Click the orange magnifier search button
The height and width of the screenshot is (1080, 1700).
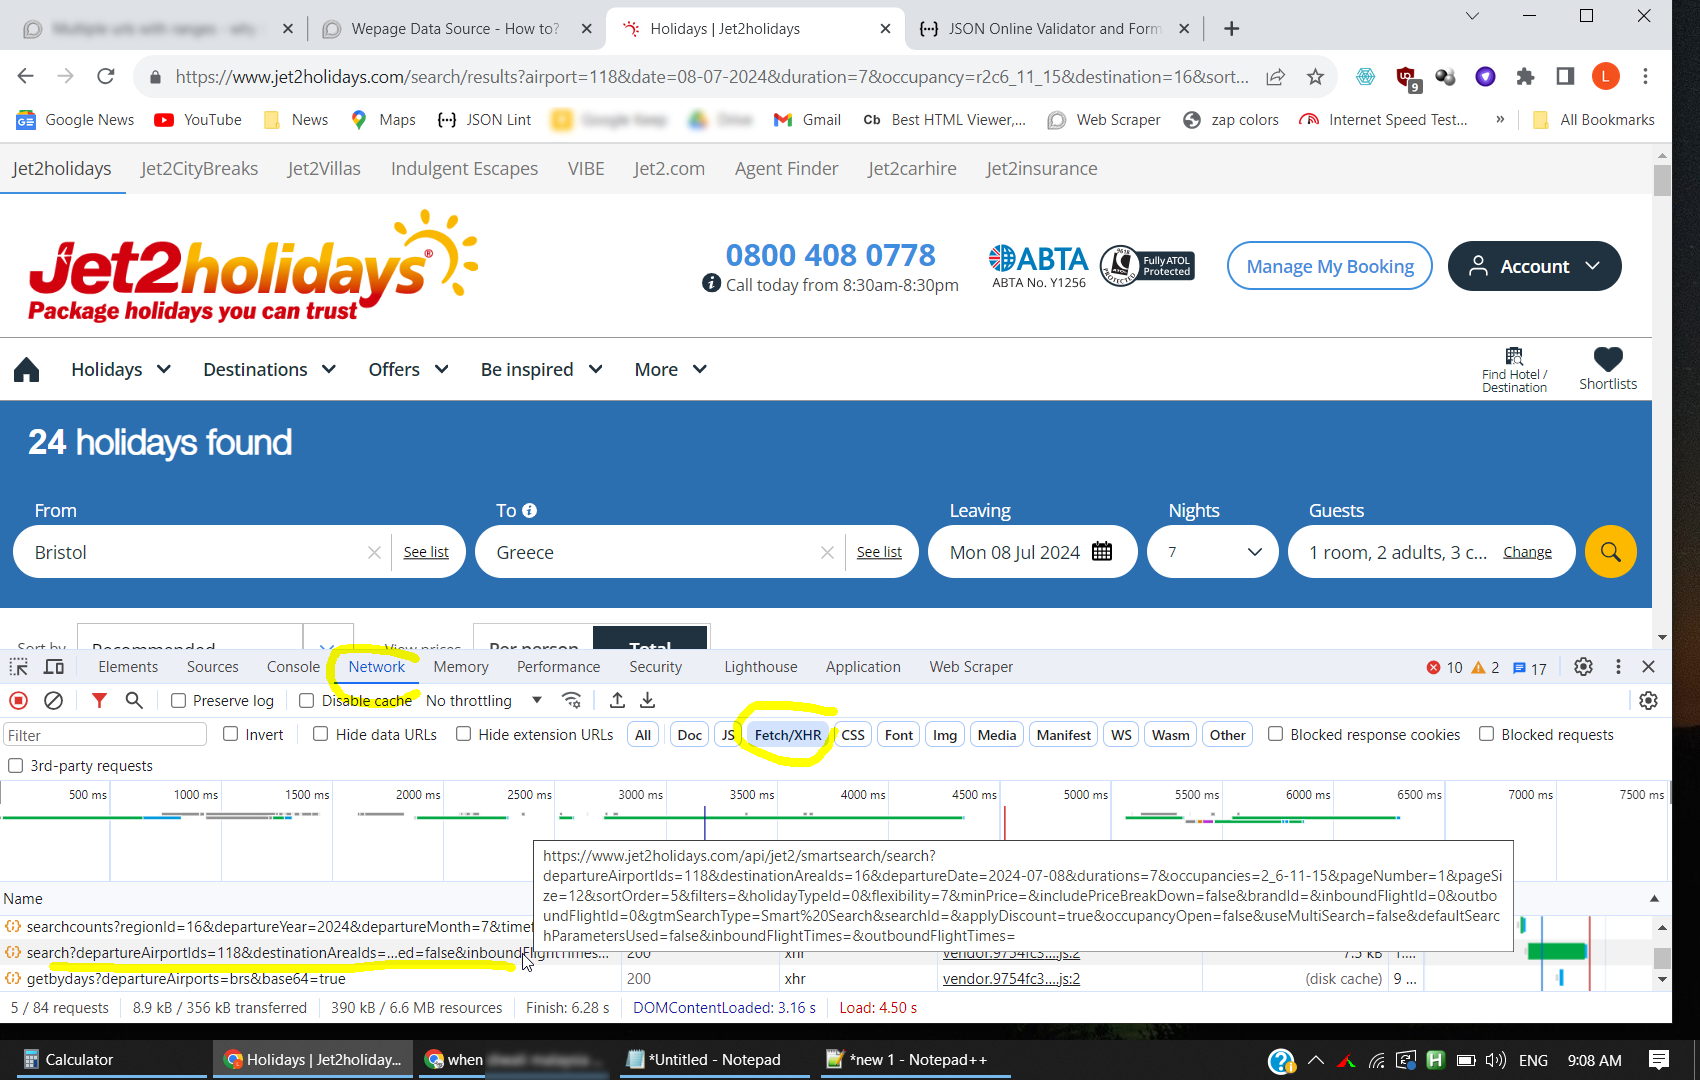1610,552
